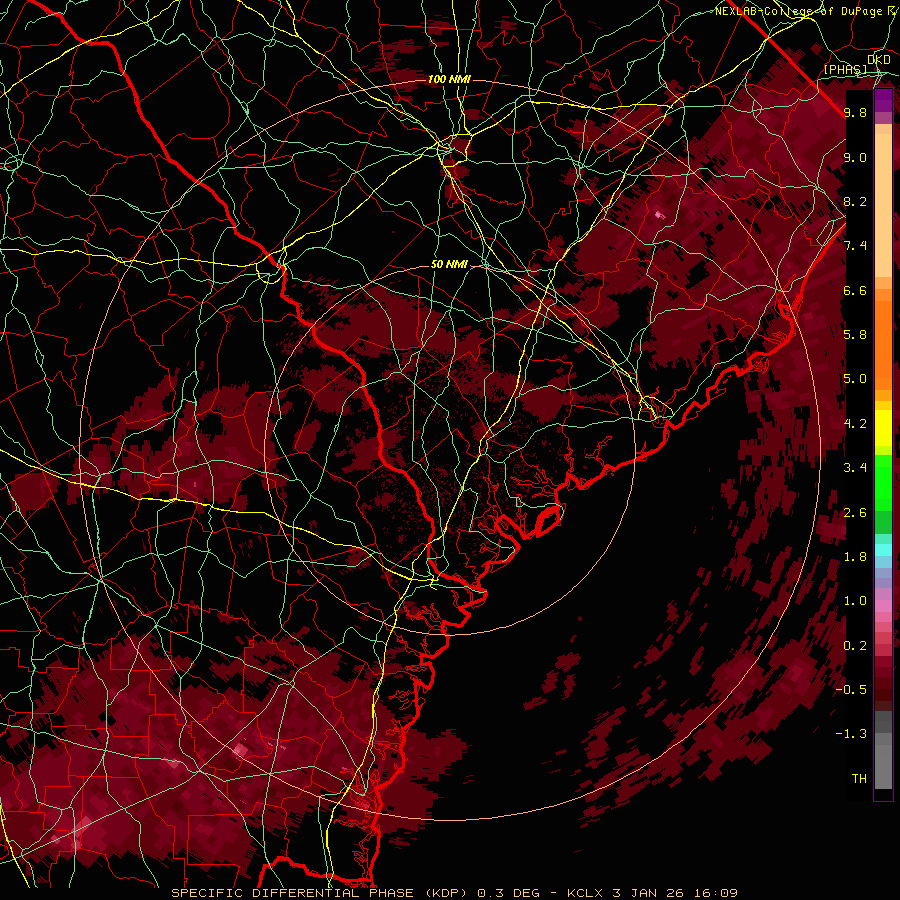900x900 pixels.
Task: Click the 50 NMI range ring label
Action: [x=449, y=265]
